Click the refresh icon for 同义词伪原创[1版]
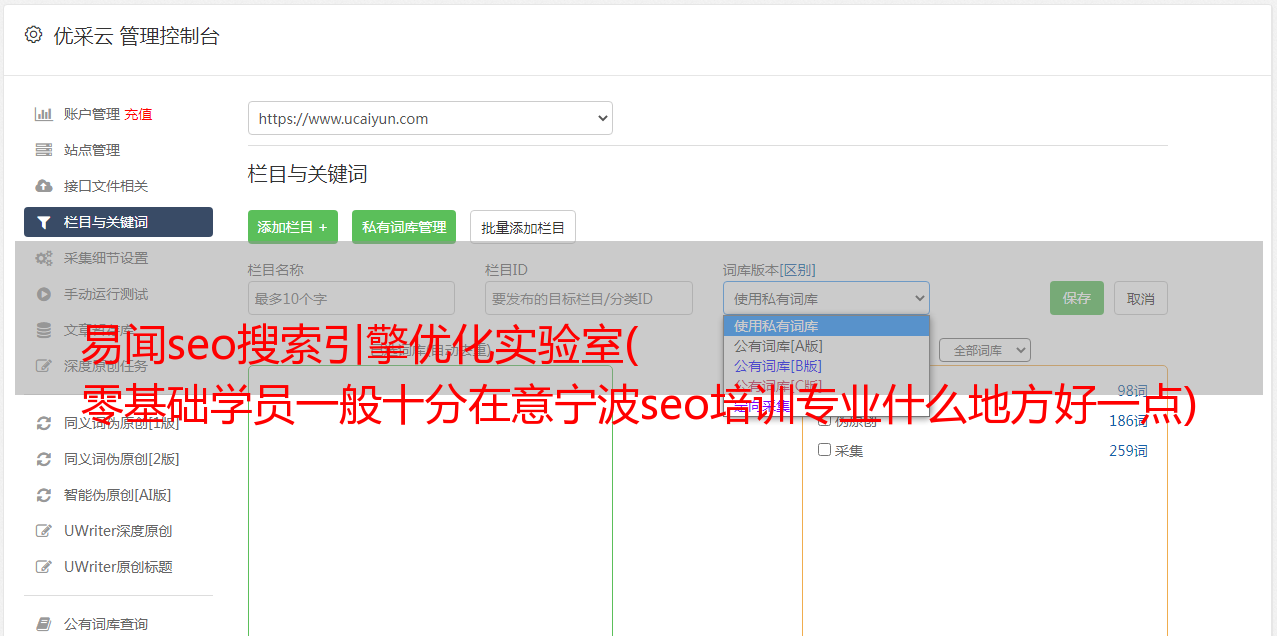Screen dimensions: 1277x636 43,423
